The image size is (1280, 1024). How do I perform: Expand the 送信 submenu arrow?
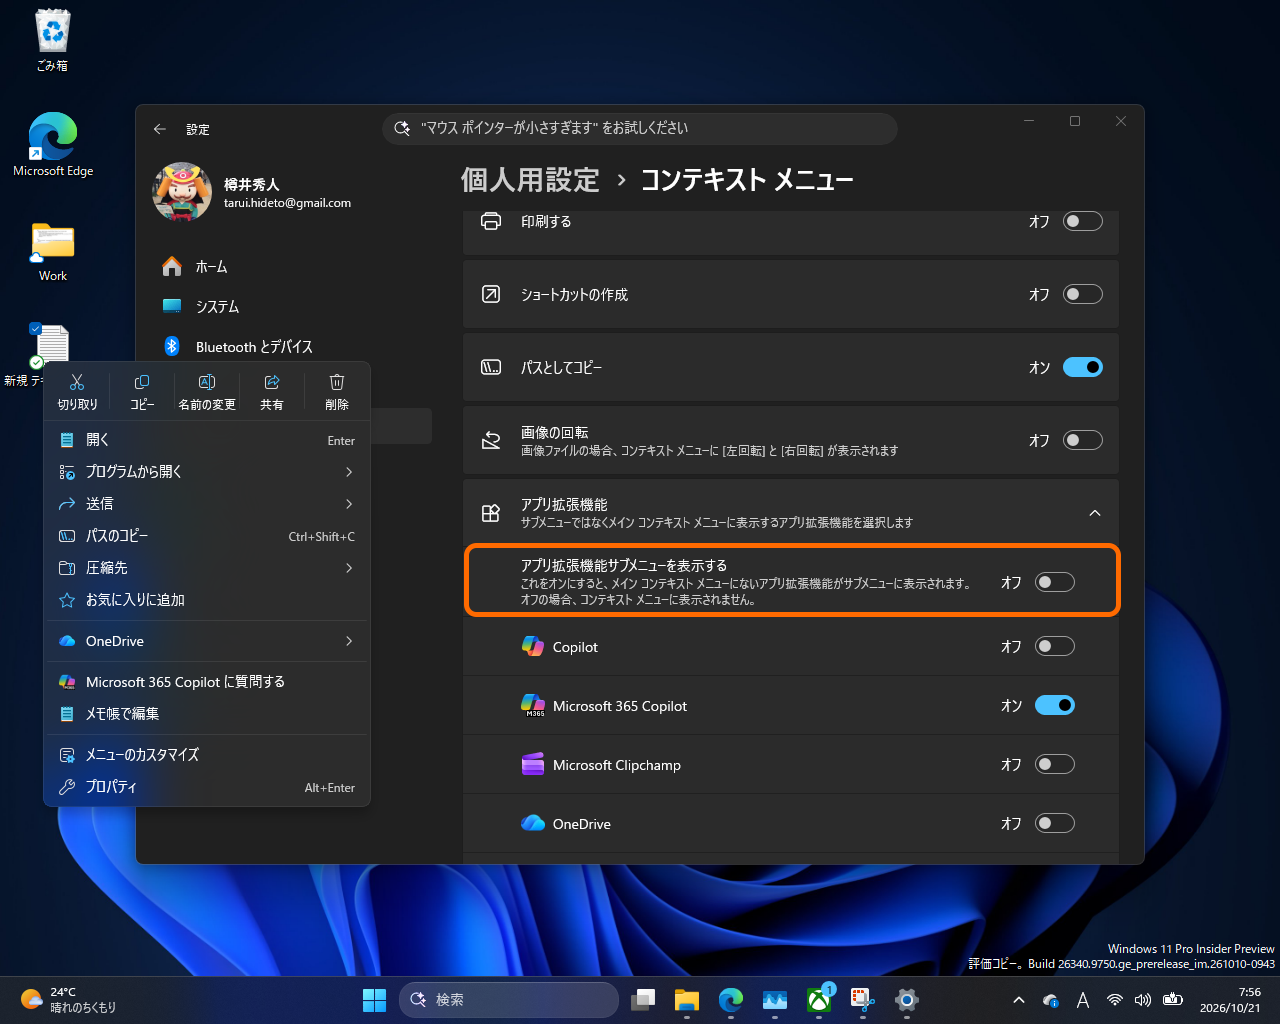pos(349,504)
